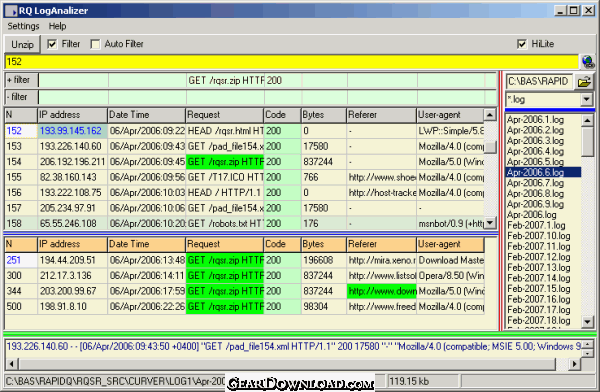Select Feb-2007.18.log in the file list

[x=539, y=320]
